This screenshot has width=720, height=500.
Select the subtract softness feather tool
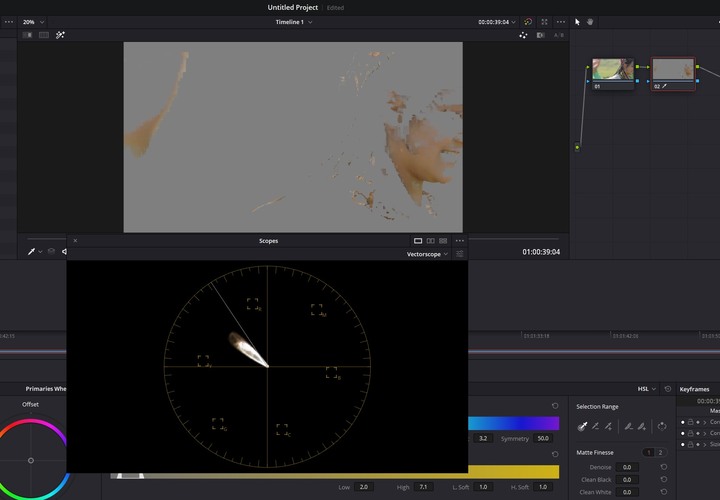click(629, 427)
